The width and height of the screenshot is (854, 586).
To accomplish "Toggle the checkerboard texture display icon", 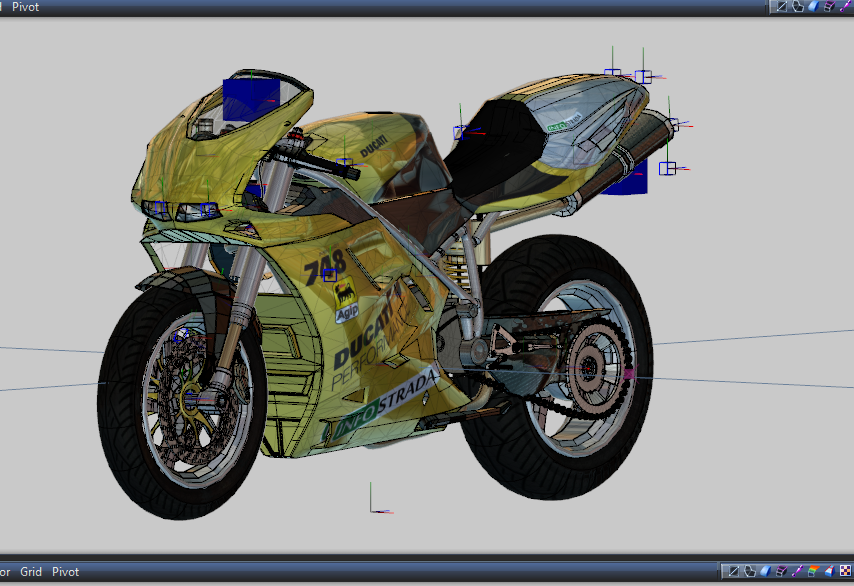I will pyautogui.click(x=845, y=571).
